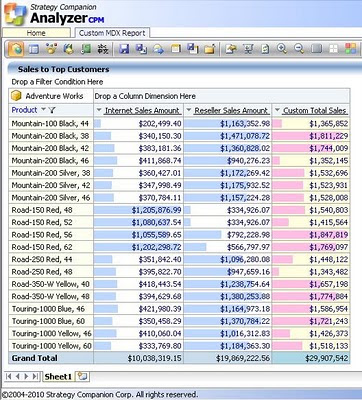
Task: Zoom out with the magnifier minus icon
Action: click(x=299, y=49)
